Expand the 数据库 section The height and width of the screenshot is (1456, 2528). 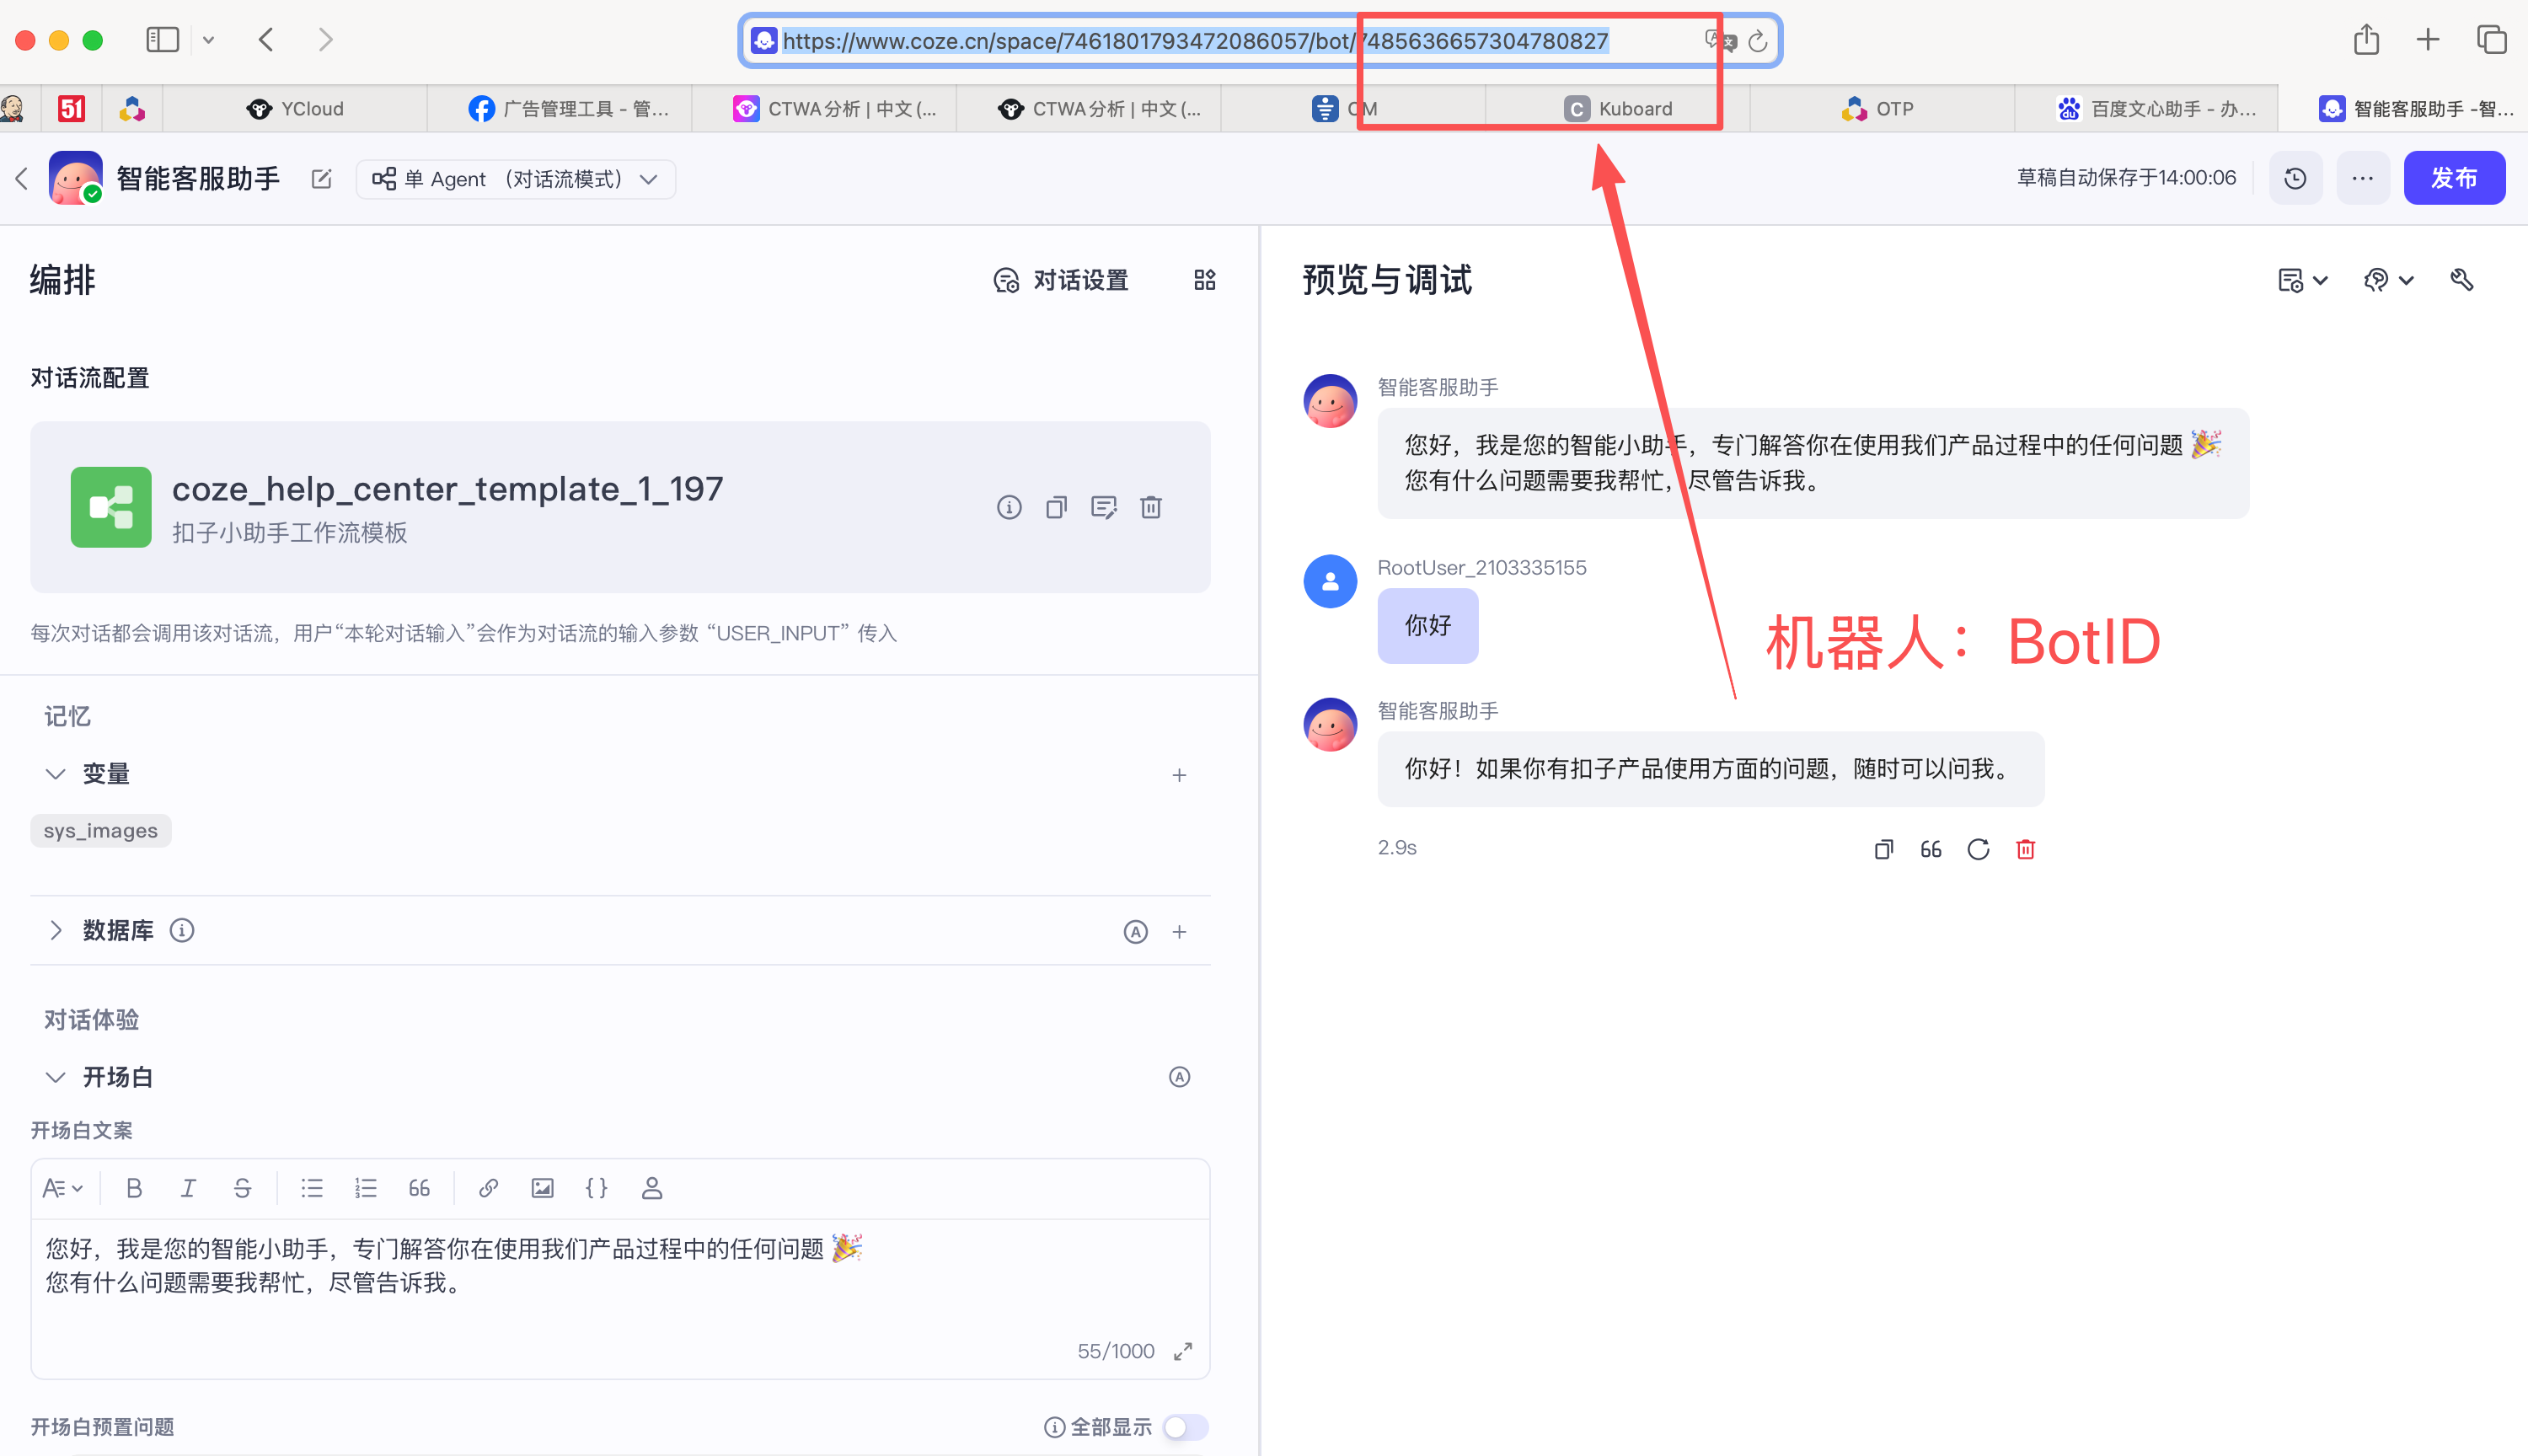56,930
